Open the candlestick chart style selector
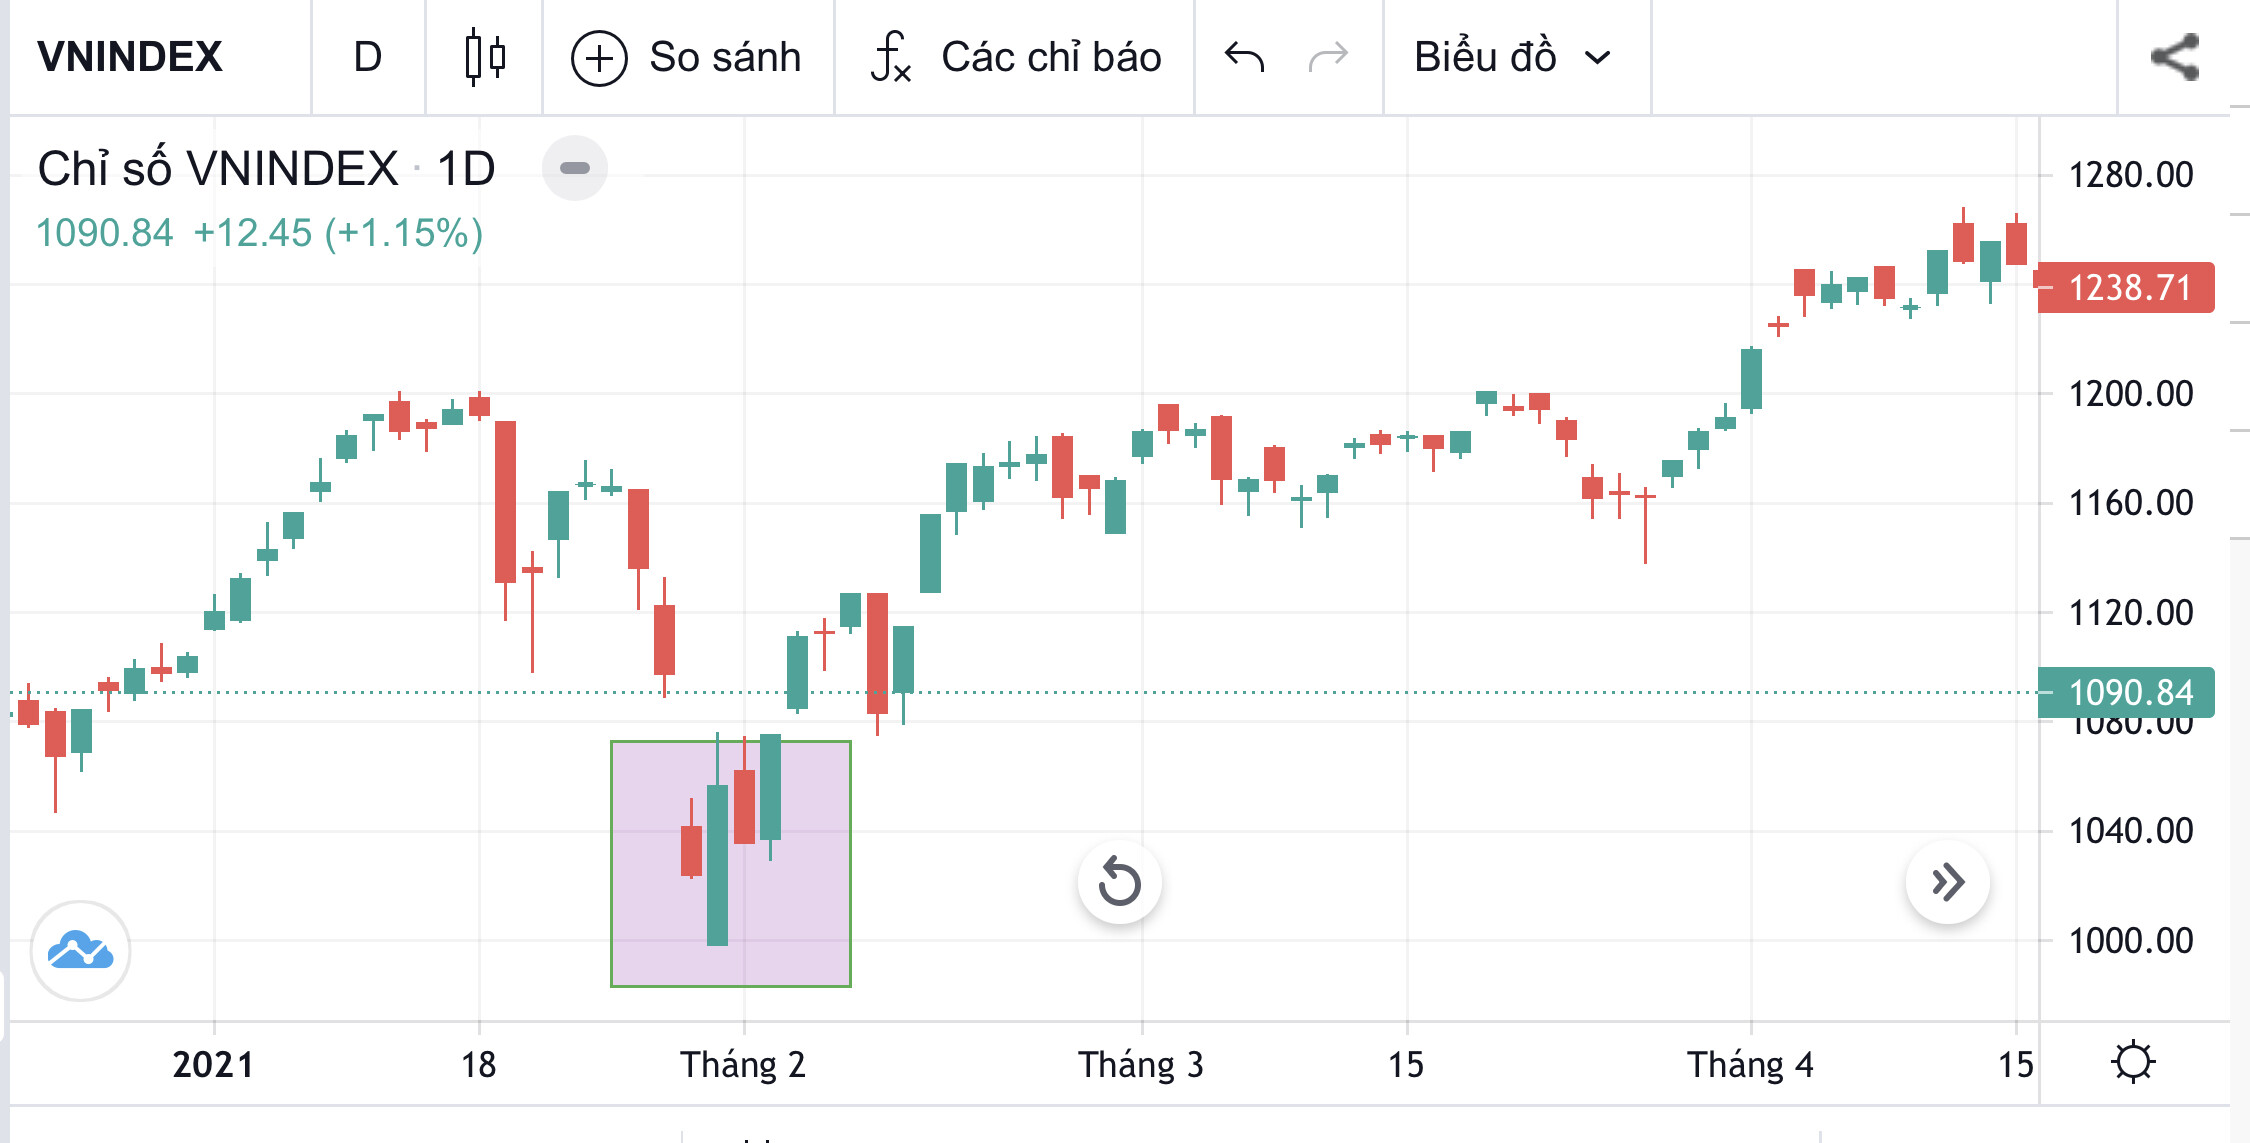2250x1143 pixels. [x=485, y=57]
